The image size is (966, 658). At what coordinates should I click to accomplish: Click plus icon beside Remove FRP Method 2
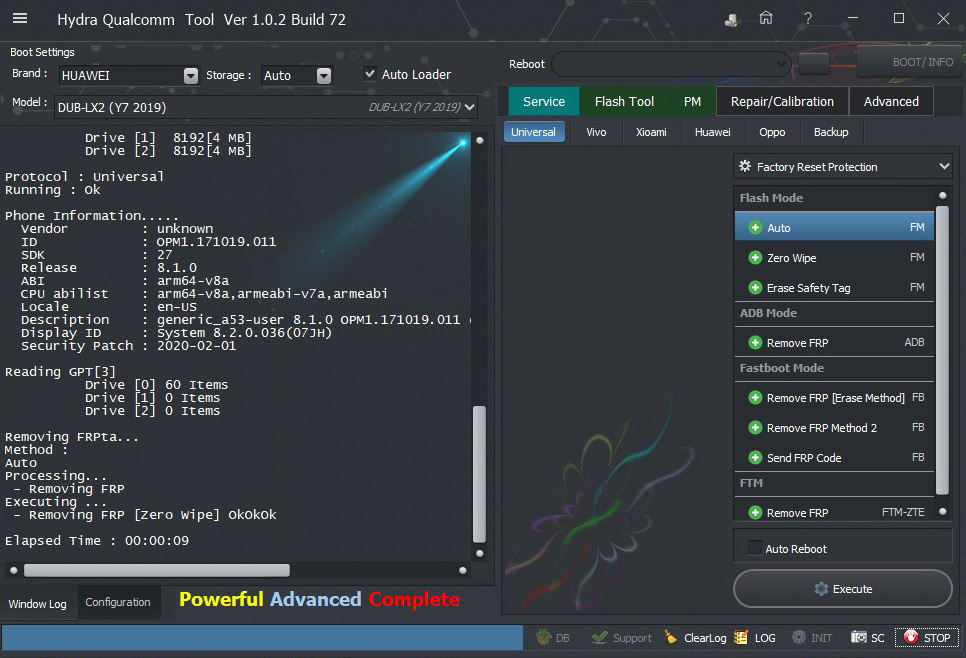pyautogui.click(x=755, y=428)
